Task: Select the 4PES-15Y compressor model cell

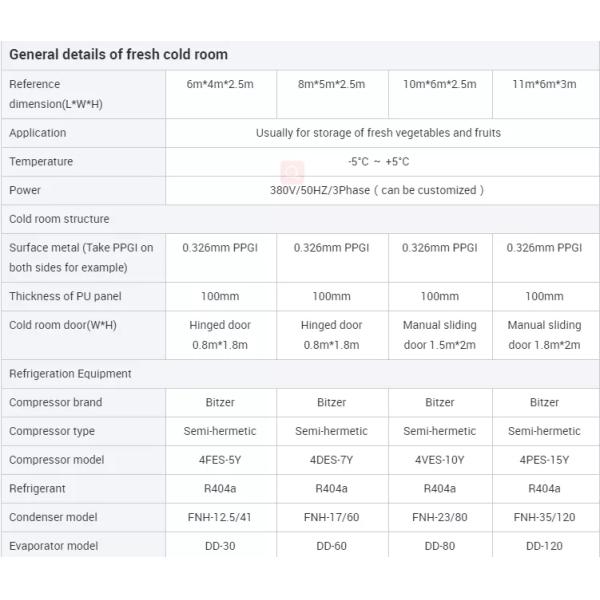Action: pos(543,460)
